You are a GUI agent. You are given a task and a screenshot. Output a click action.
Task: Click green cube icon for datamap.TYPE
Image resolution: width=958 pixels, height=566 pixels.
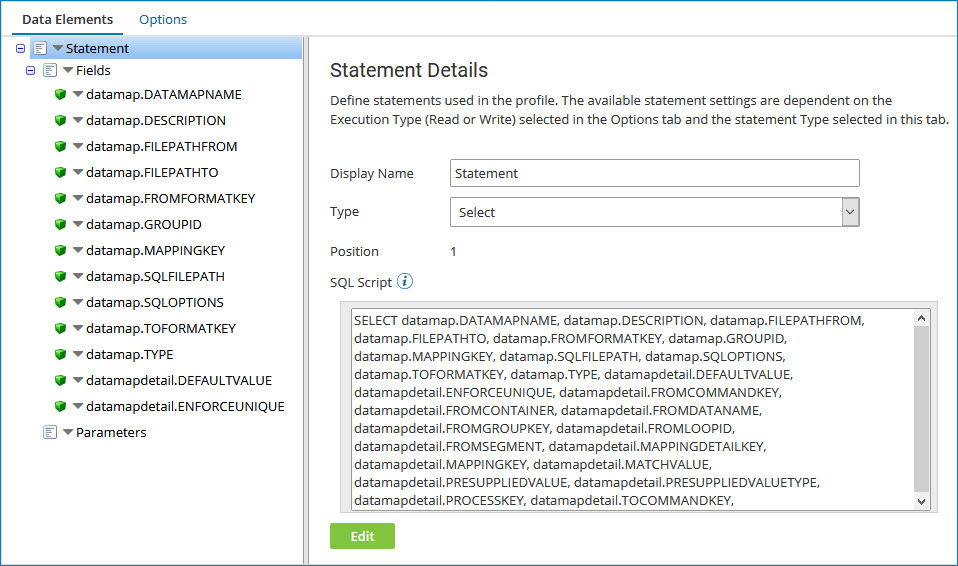click(60, 354)
